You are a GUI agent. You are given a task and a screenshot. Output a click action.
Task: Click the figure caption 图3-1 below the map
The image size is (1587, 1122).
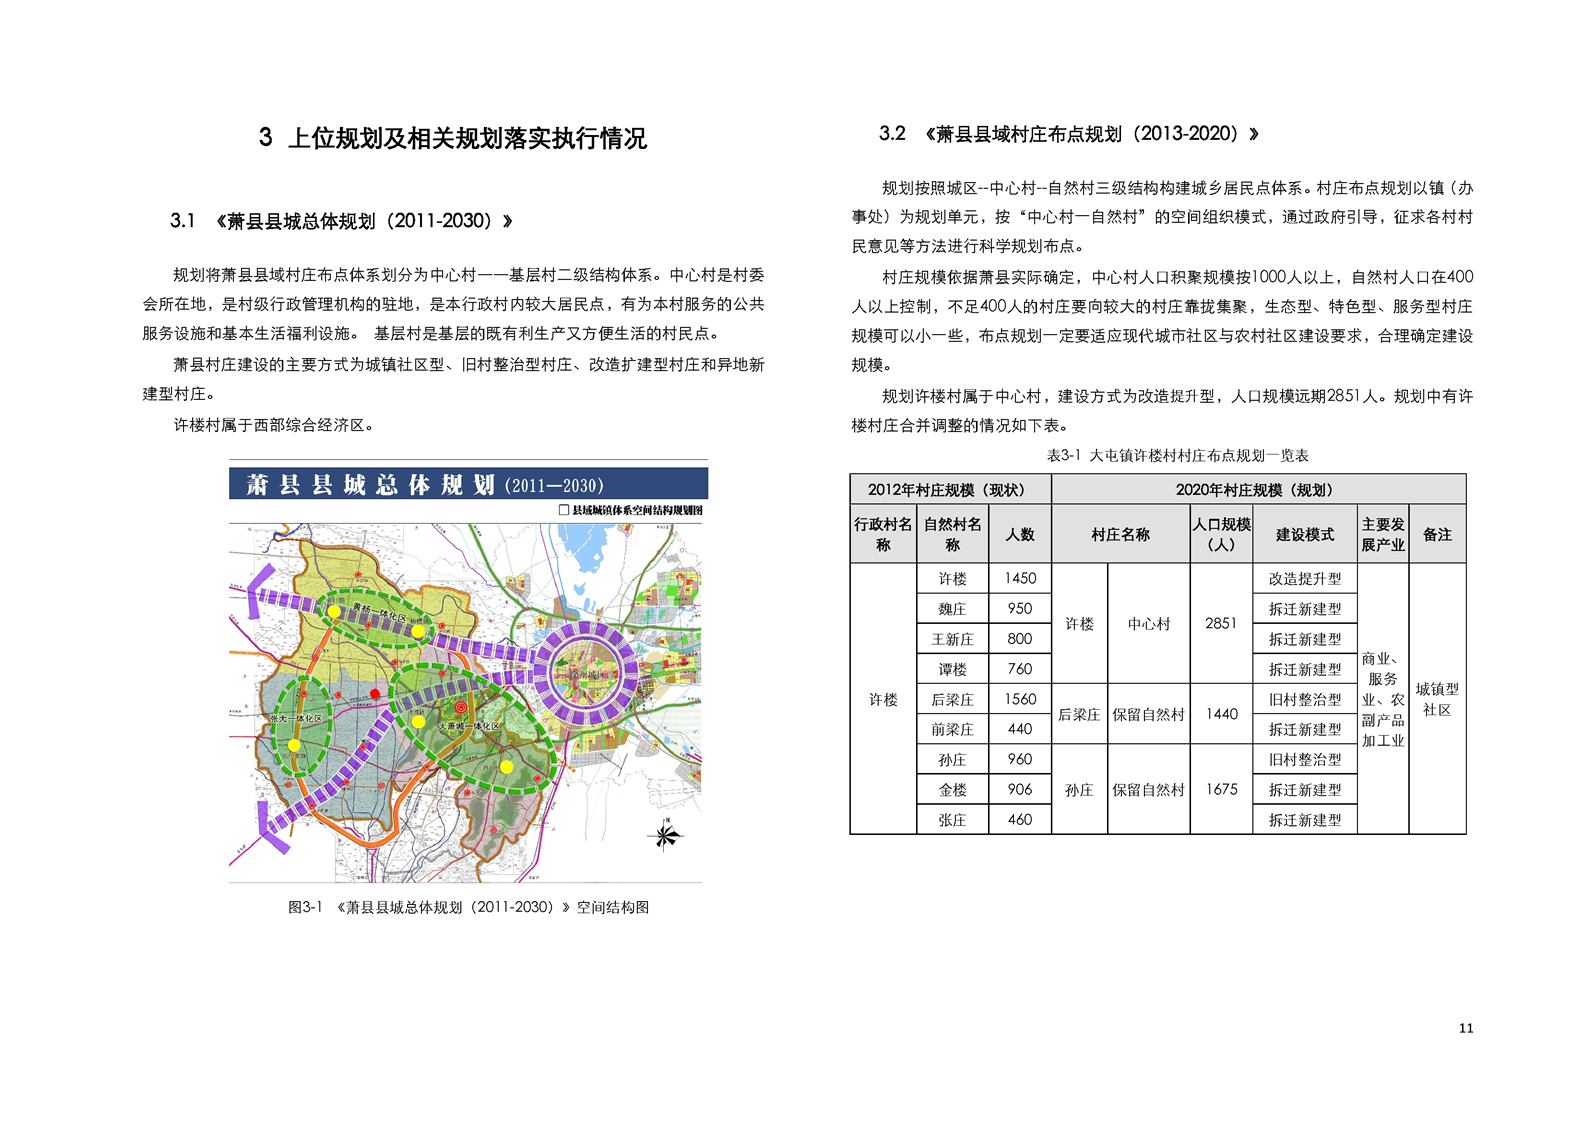pyautogui.click(x=468, y=907)
